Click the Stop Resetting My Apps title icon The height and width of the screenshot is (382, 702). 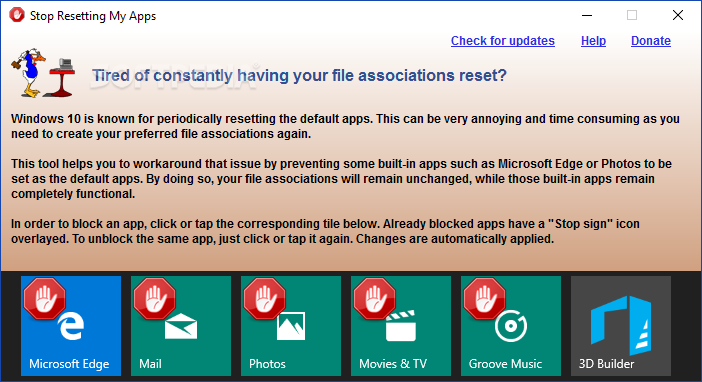point(17,15)
